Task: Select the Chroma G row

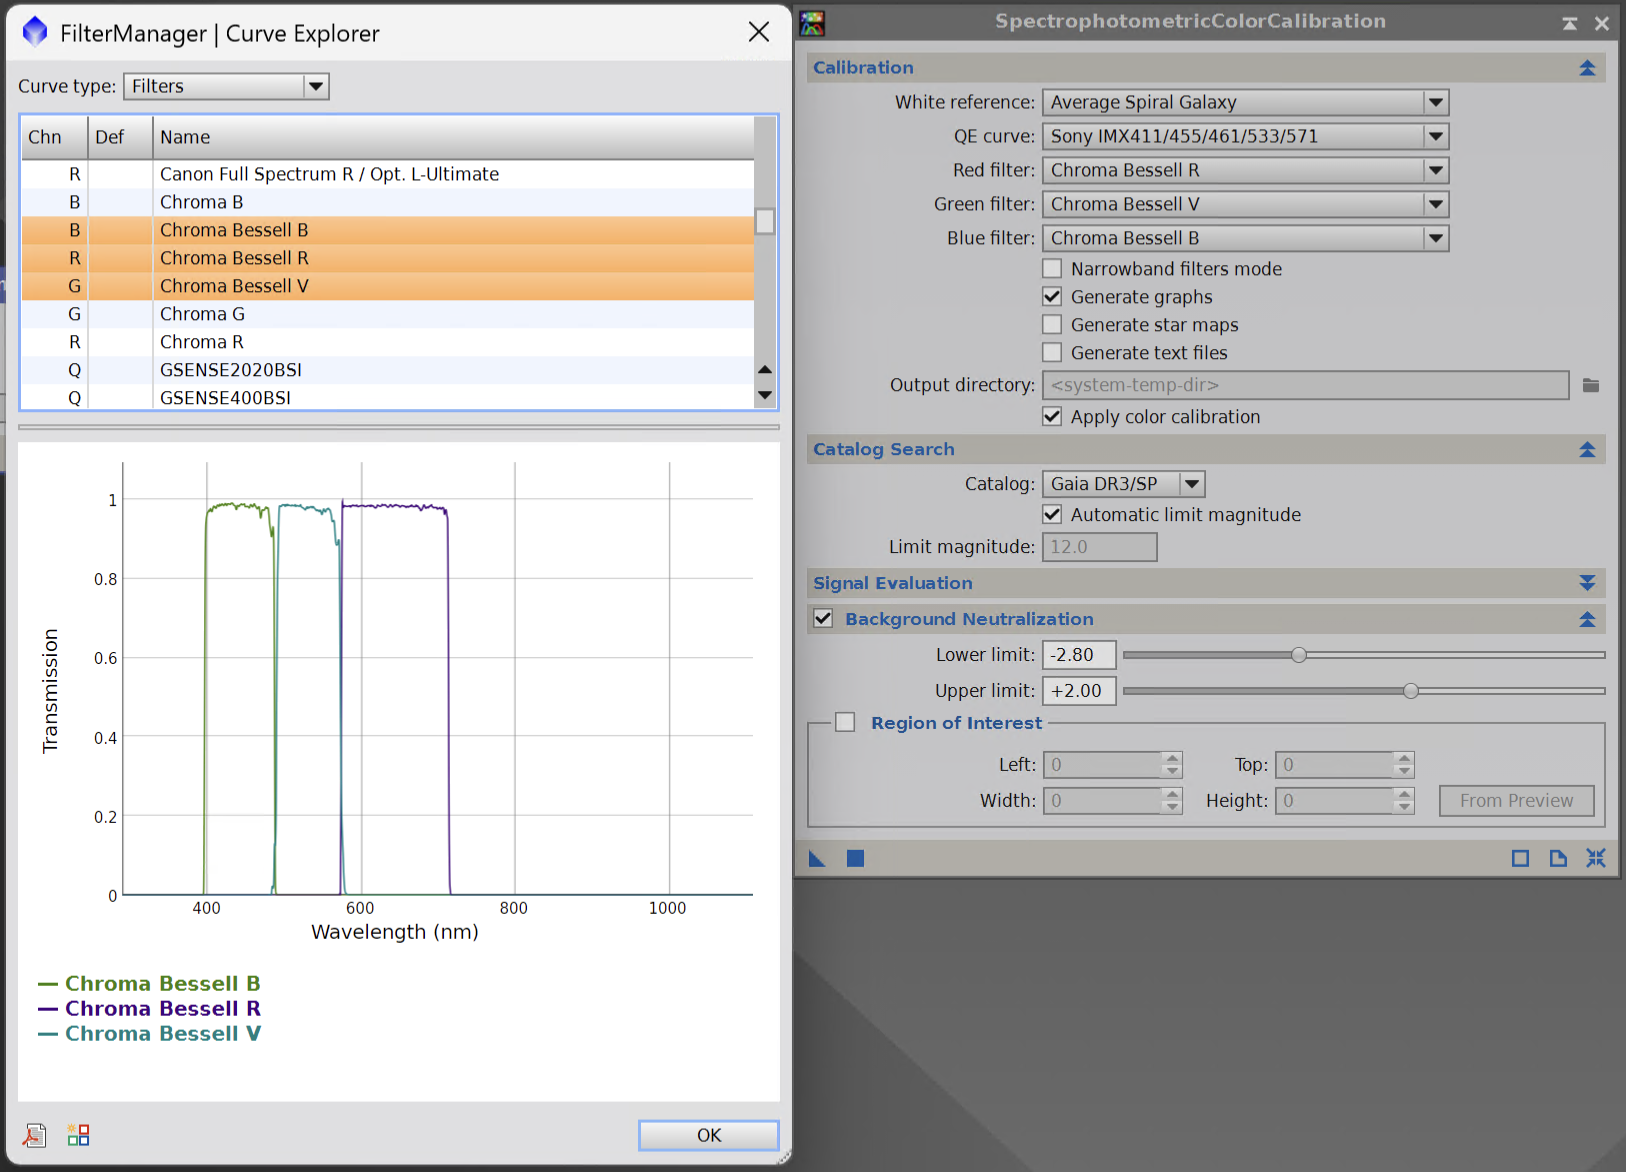Action: [x=387, y=314]
